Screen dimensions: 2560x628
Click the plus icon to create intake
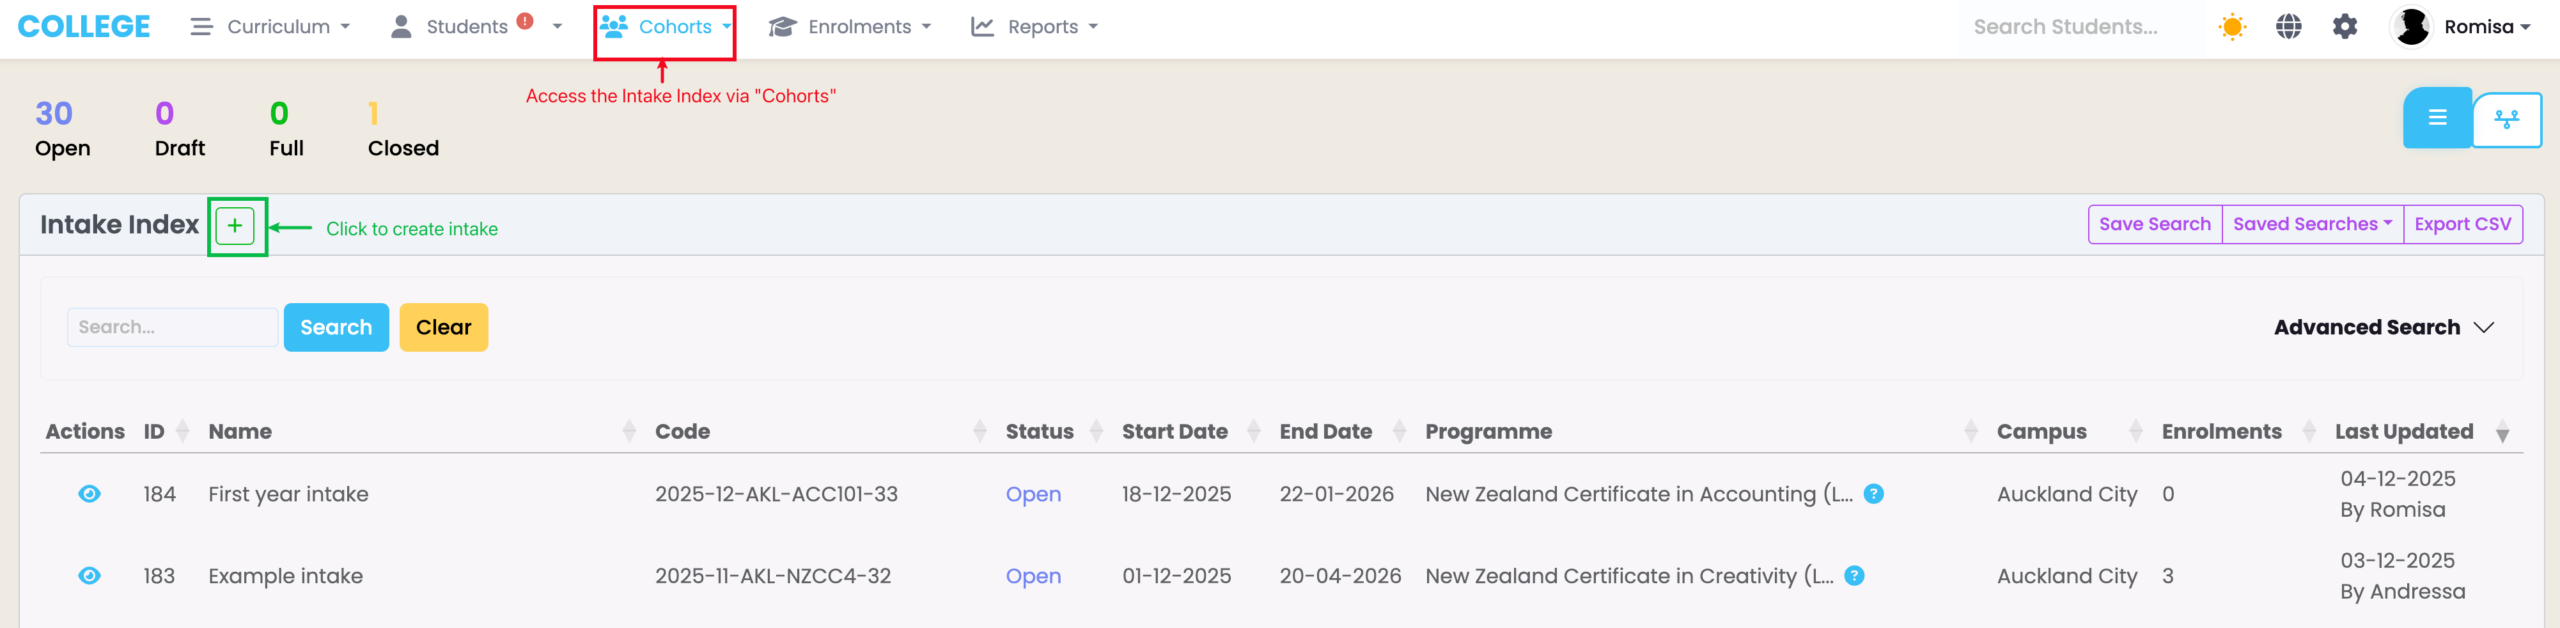[235, 226]
